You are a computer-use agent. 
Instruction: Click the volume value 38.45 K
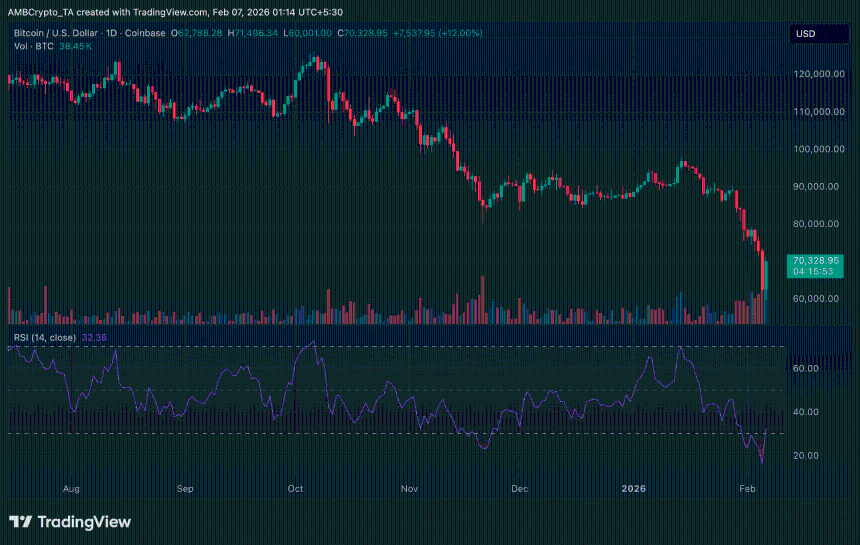[75, 46]
